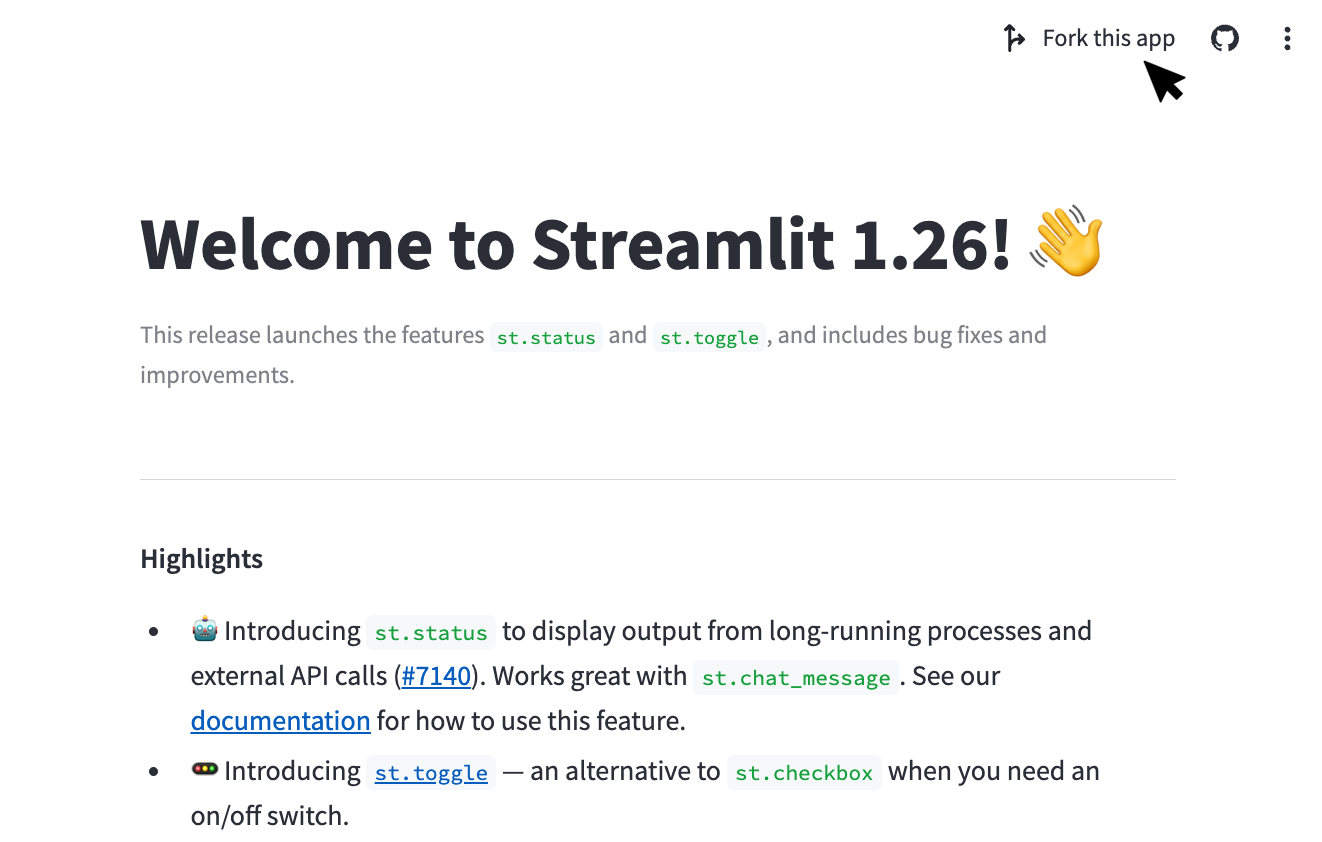This screenshot has width=1322, height=842.
Task: Click the st.status code in Highlights list
Action: pos(430,633)
